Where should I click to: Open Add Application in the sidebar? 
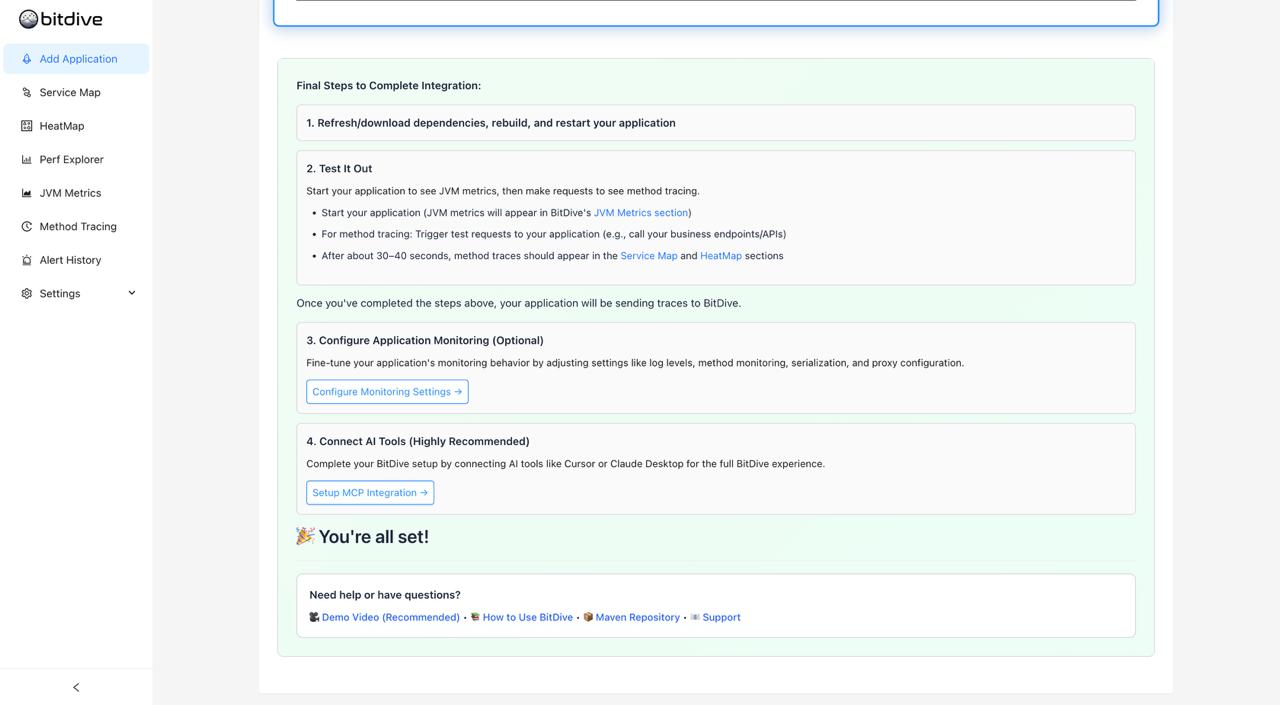pyautogui.click(x=76, y=59)
